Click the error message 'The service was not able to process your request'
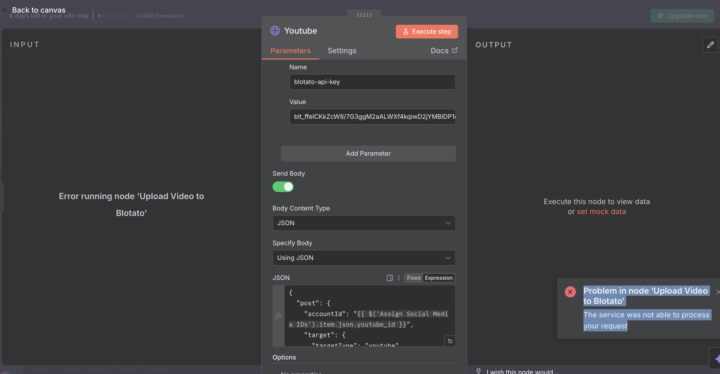 647,320
